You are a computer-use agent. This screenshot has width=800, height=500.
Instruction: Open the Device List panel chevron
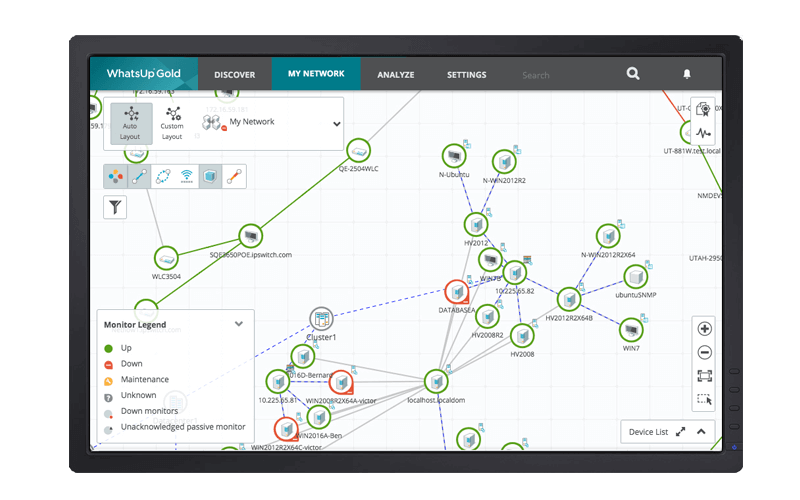pyautogui.click(x=701, y=432)
